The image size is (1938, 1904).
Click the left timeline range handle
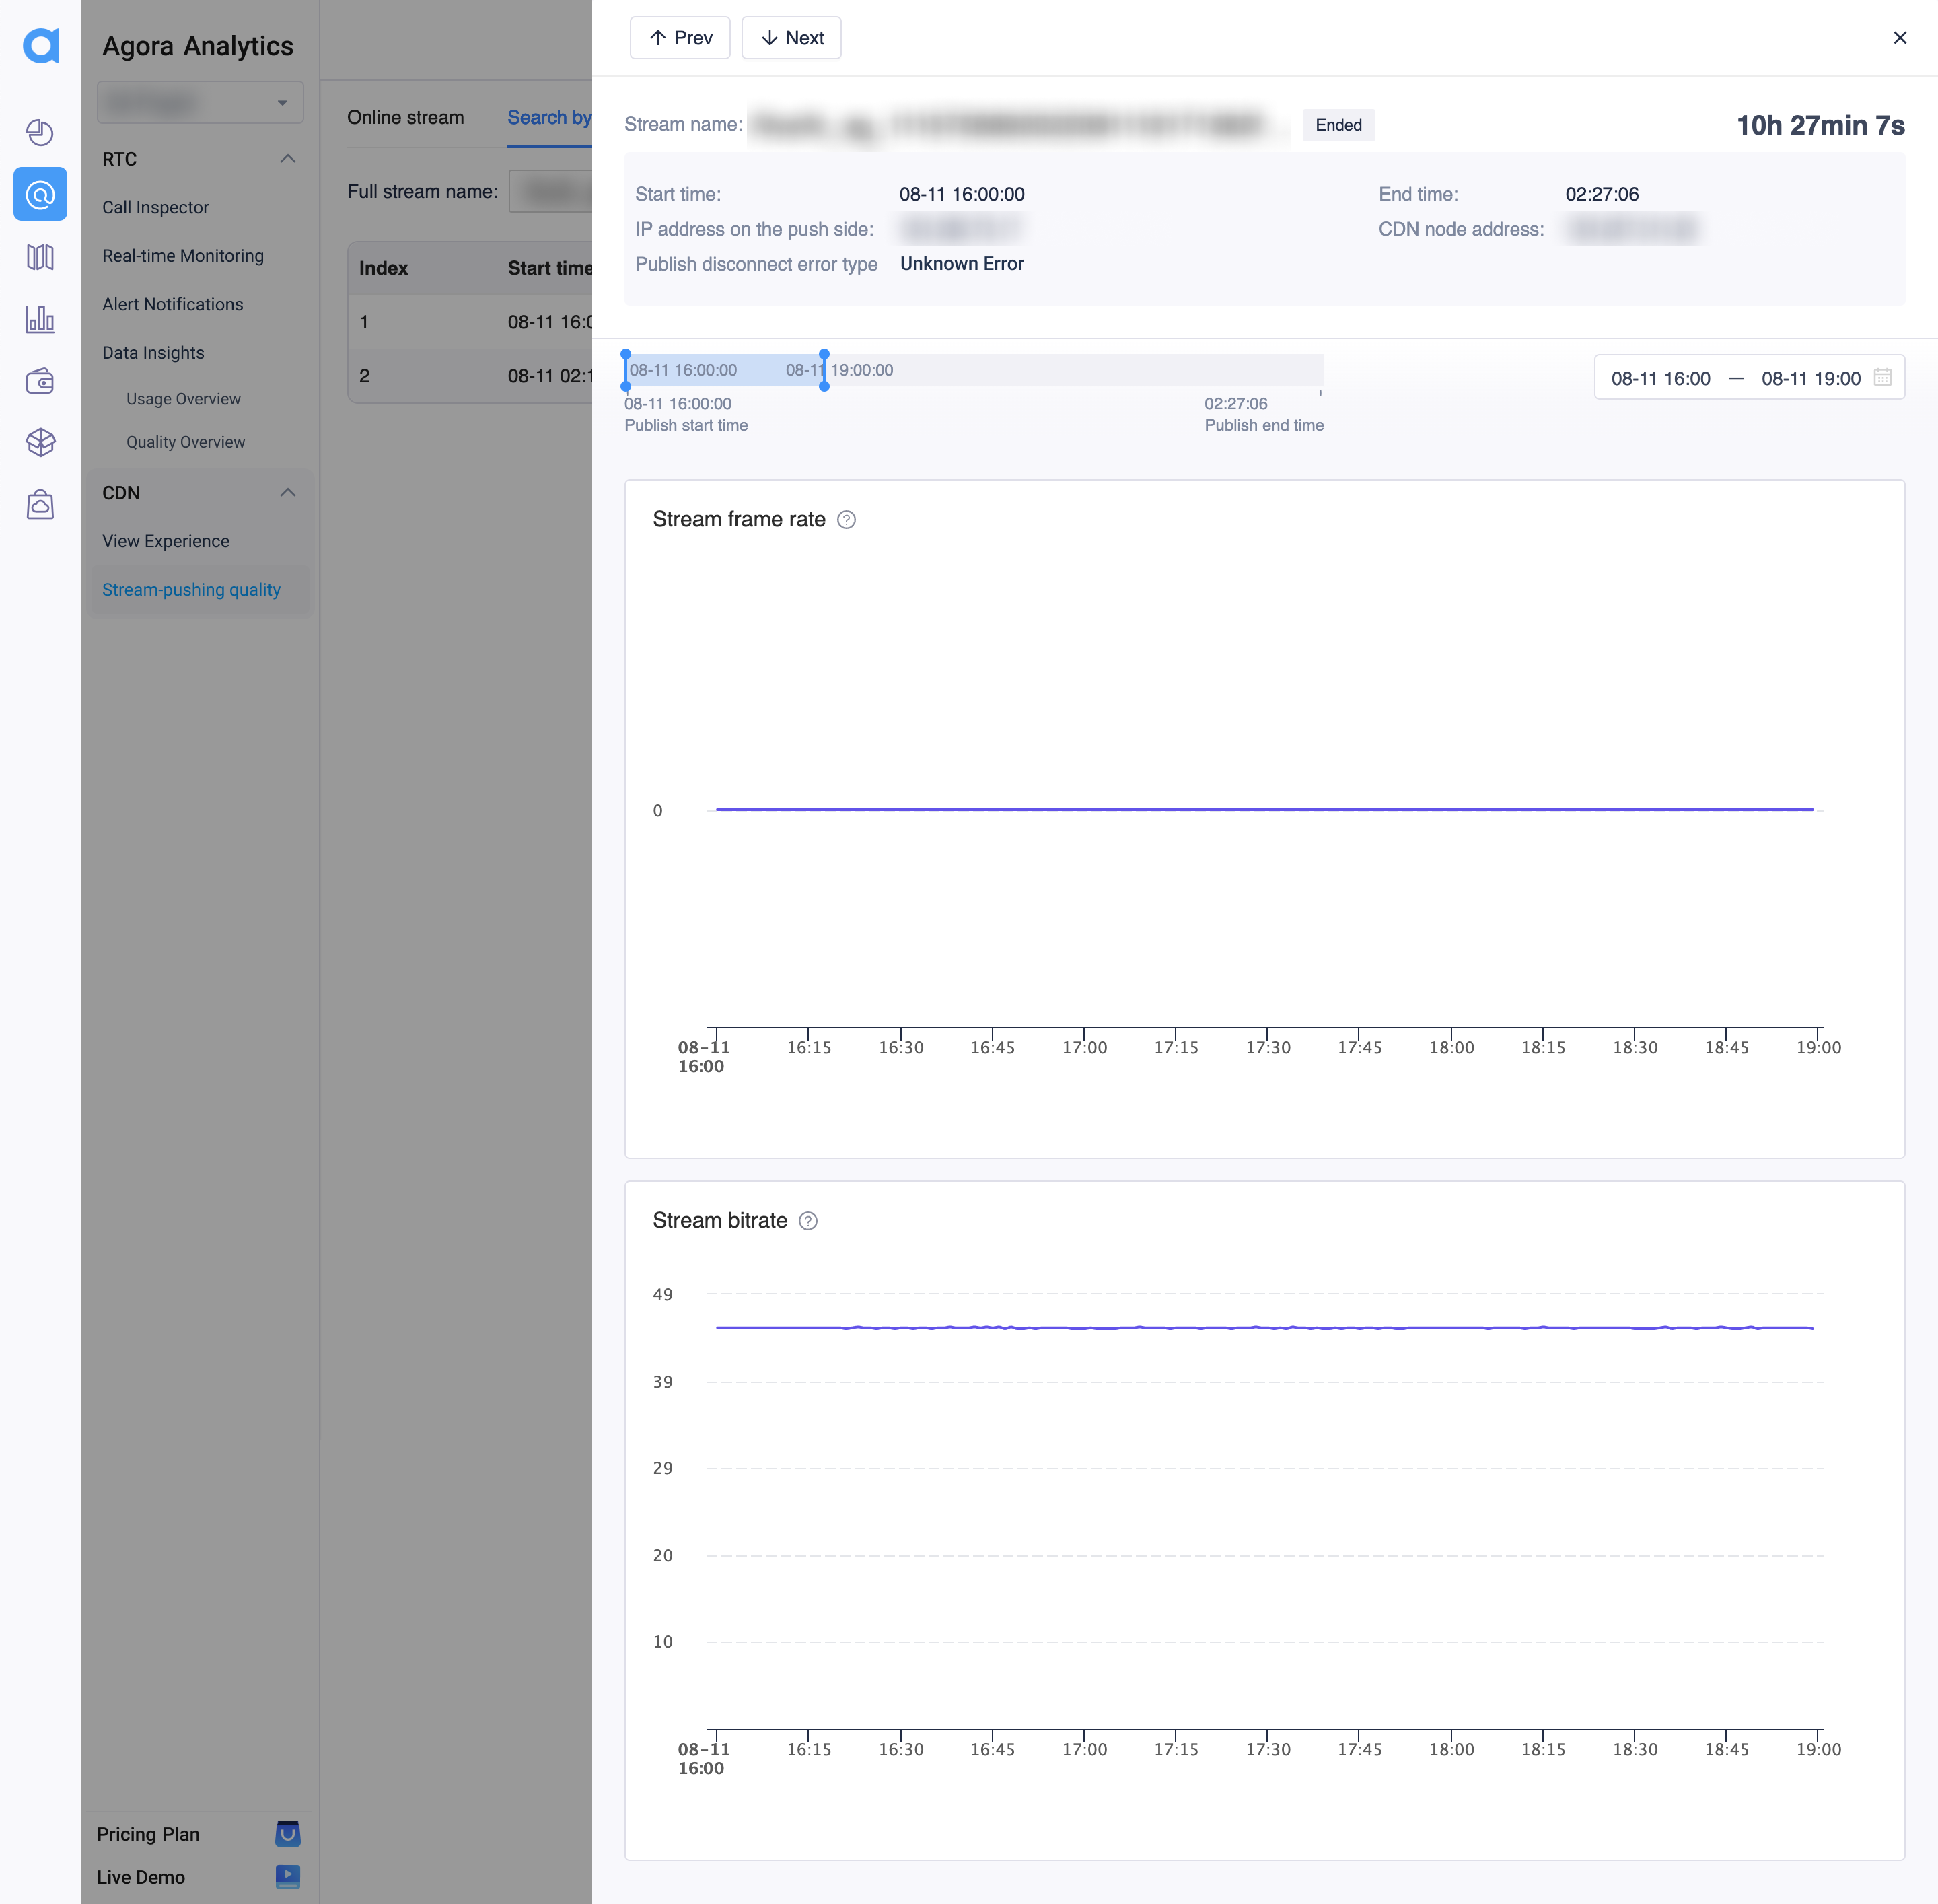[x=626, y=370]
